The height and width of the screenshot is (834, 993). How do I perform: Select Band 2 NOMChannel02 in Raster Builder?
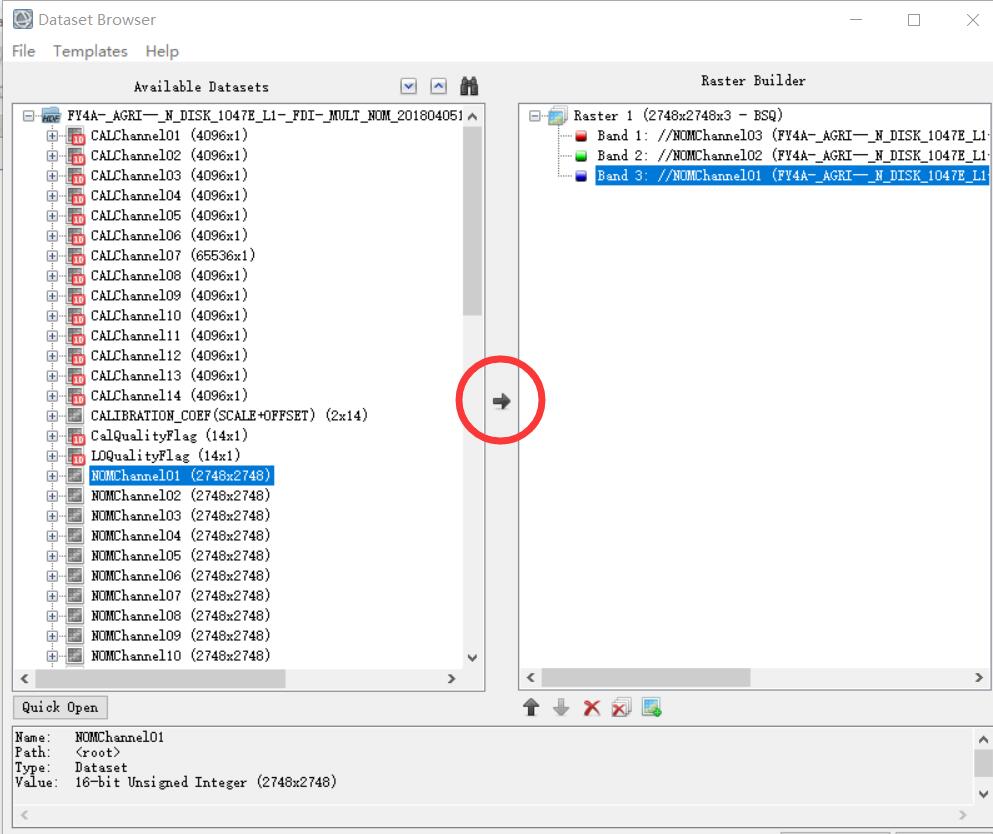[792, 156]
